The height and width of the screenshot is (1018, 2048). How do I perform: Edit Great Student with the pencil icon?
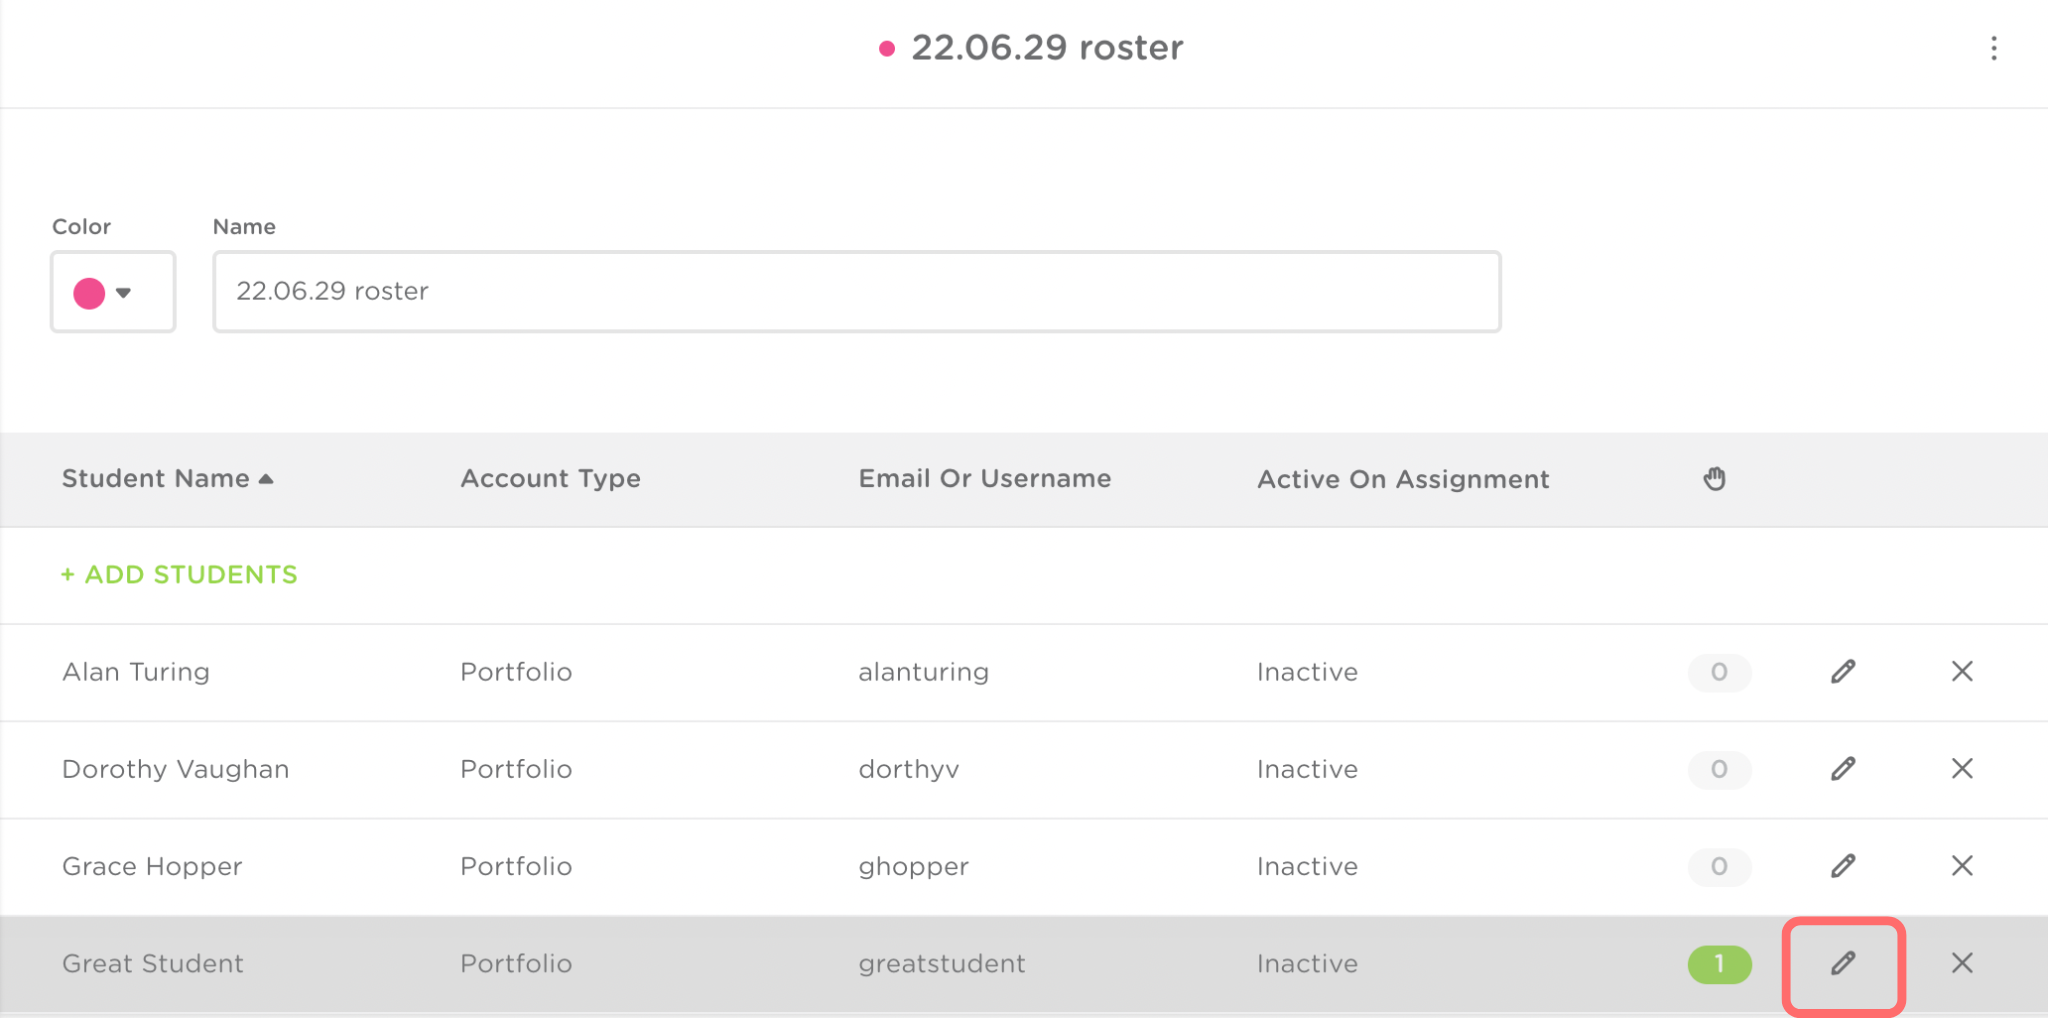1843,963
